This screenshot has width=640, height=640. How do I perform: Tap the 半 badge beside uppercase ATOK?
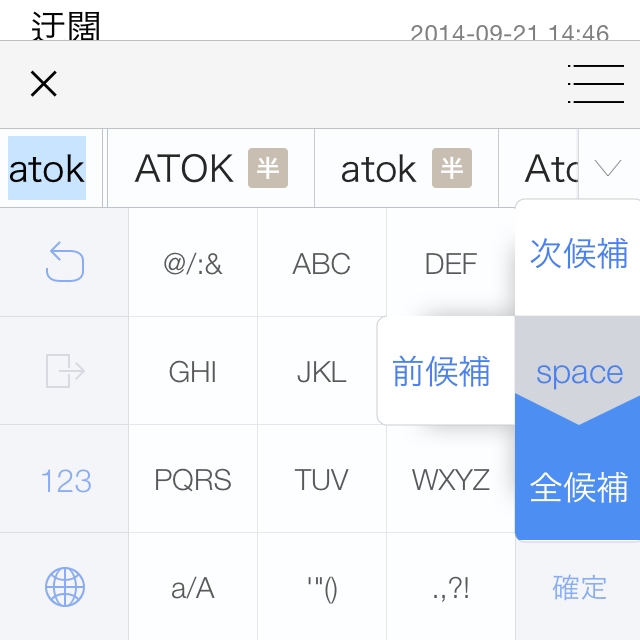268,168
